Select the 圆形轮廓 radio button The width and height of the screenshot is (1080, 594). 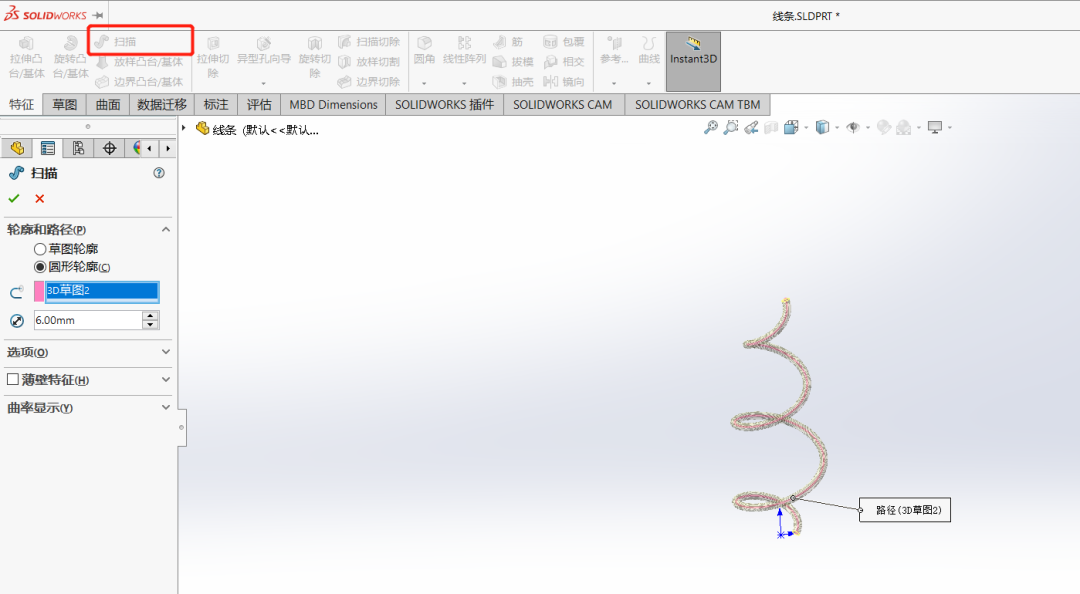[x=40, y=267]
